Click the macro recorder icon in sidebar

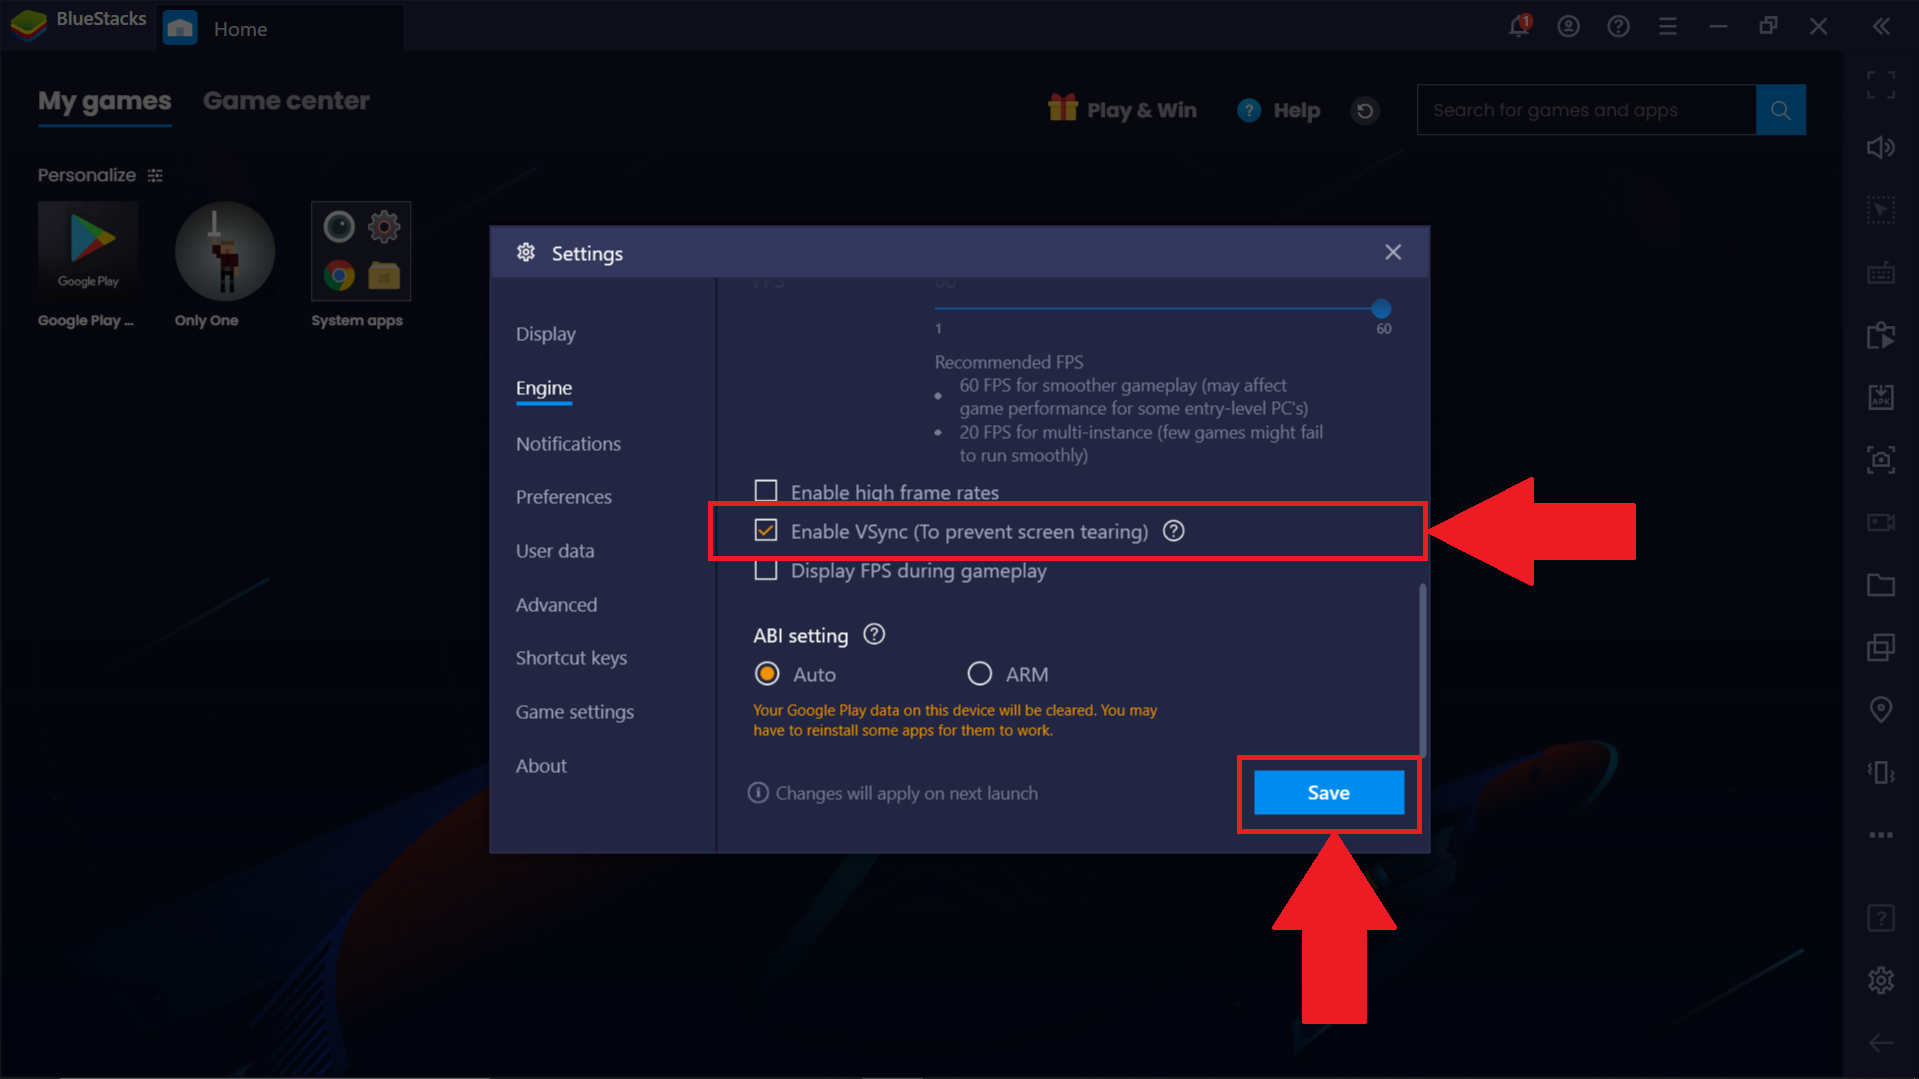[x=1881, y=335]
